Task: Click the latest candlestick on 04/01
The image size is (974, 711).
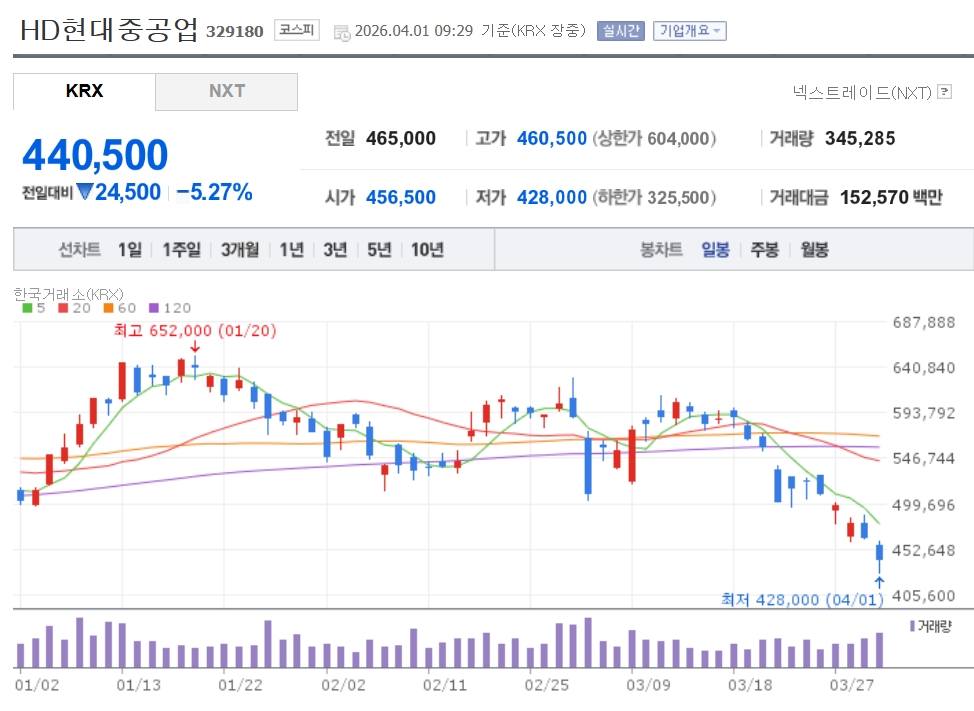Action: pos(879,552)
